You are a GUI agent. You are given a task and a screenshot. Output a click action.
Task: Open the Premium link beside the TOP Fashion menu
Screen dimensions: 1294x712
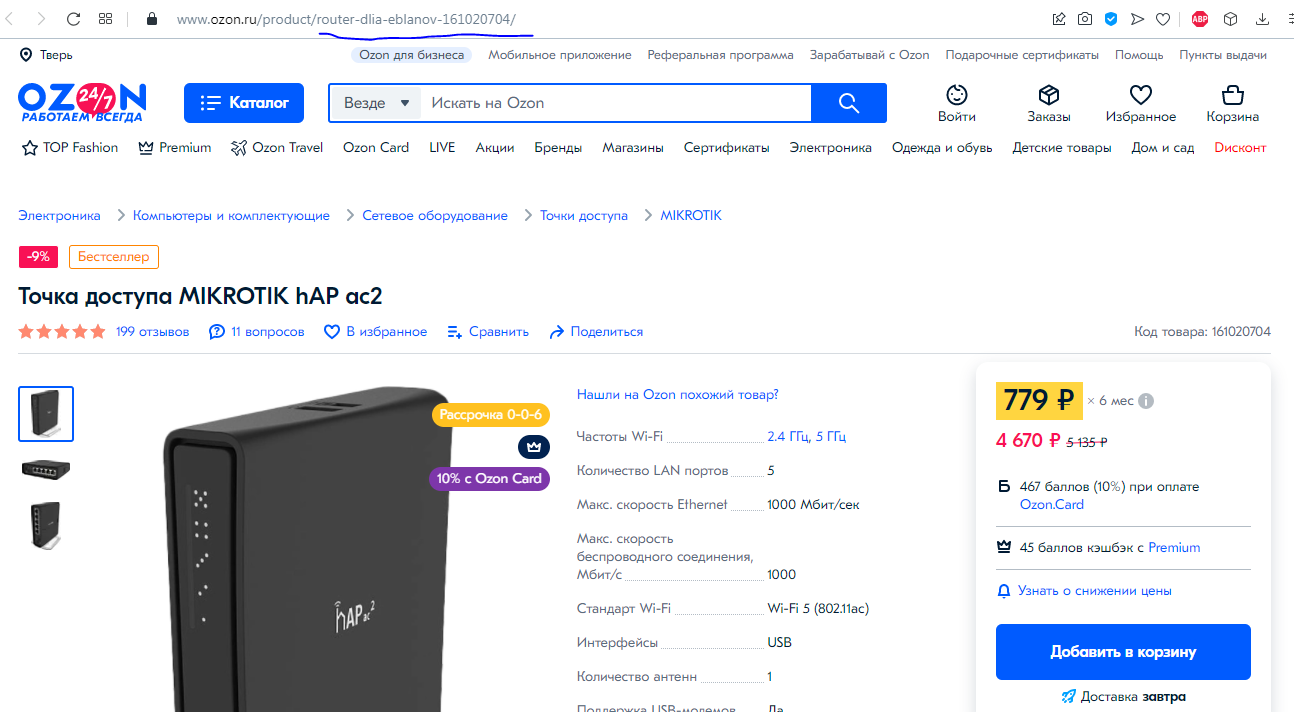pos(175,147)
